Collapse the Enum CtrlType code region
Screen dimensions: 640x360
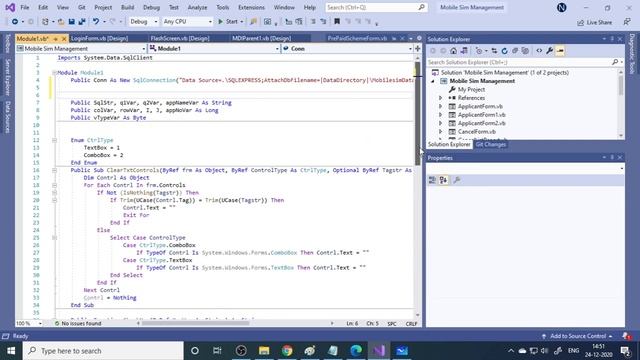click(x=54, y=140)
